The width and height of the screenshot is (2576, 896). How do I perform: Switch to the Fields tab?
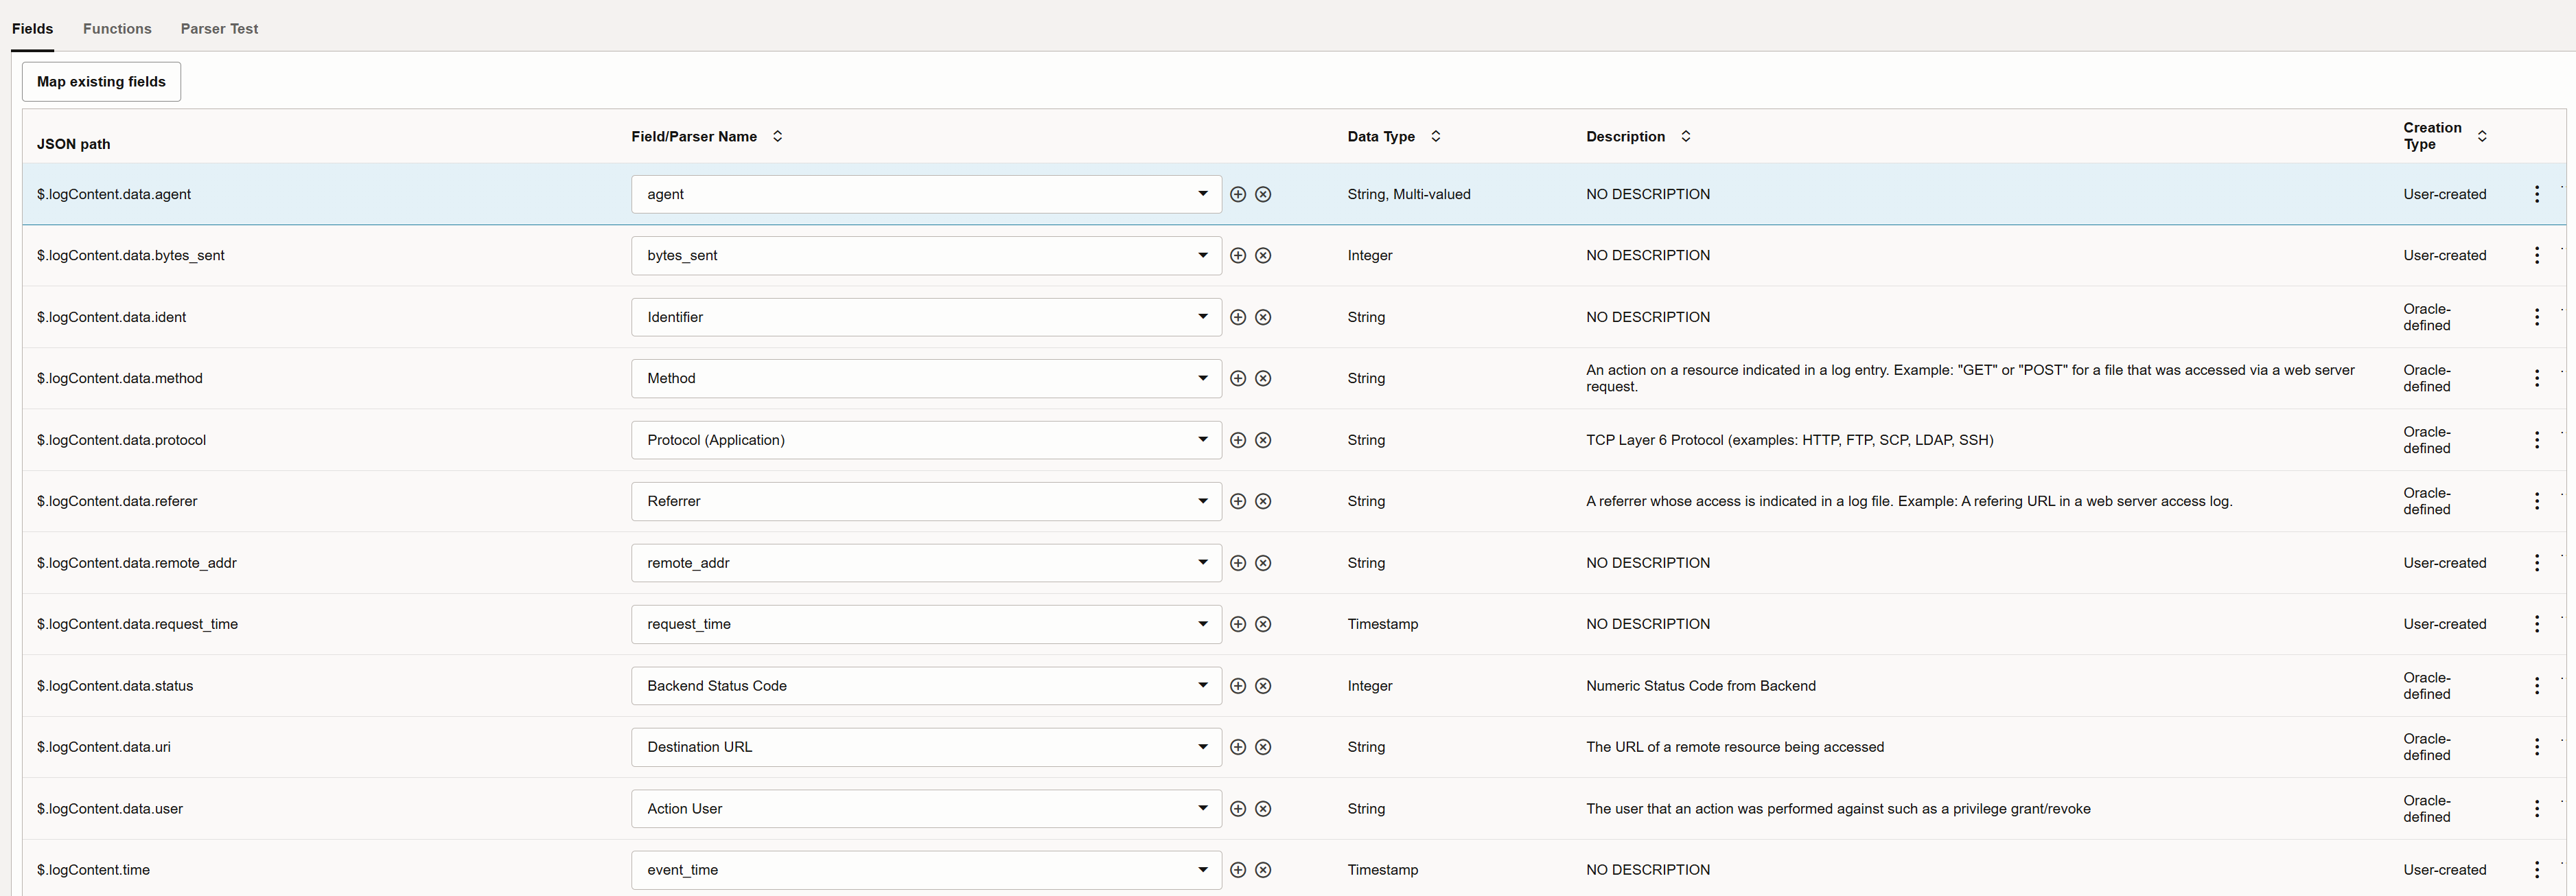pos(32,29)
